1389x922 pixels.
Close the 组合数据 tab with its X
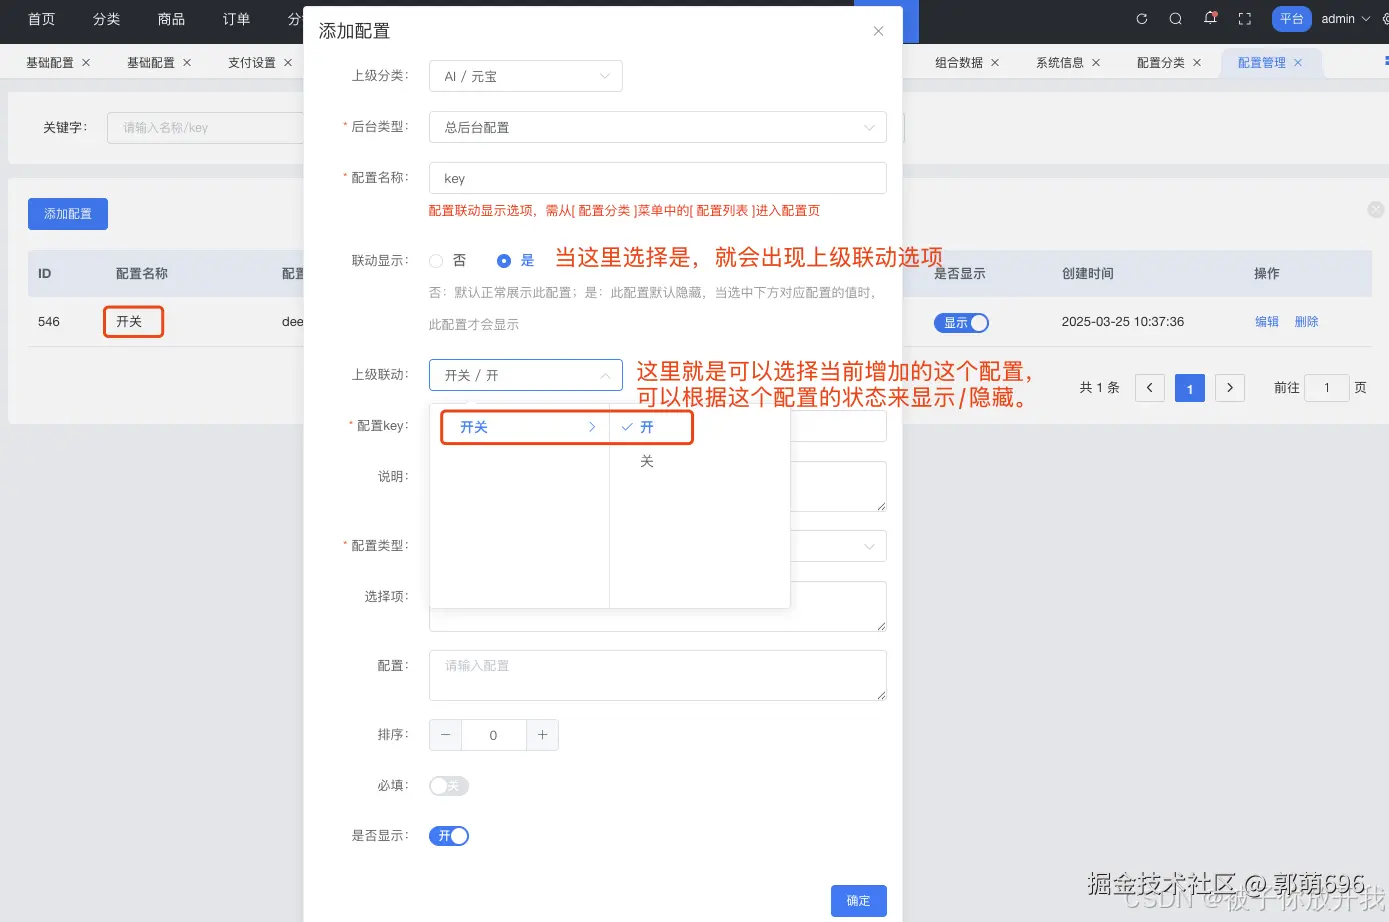995,62
